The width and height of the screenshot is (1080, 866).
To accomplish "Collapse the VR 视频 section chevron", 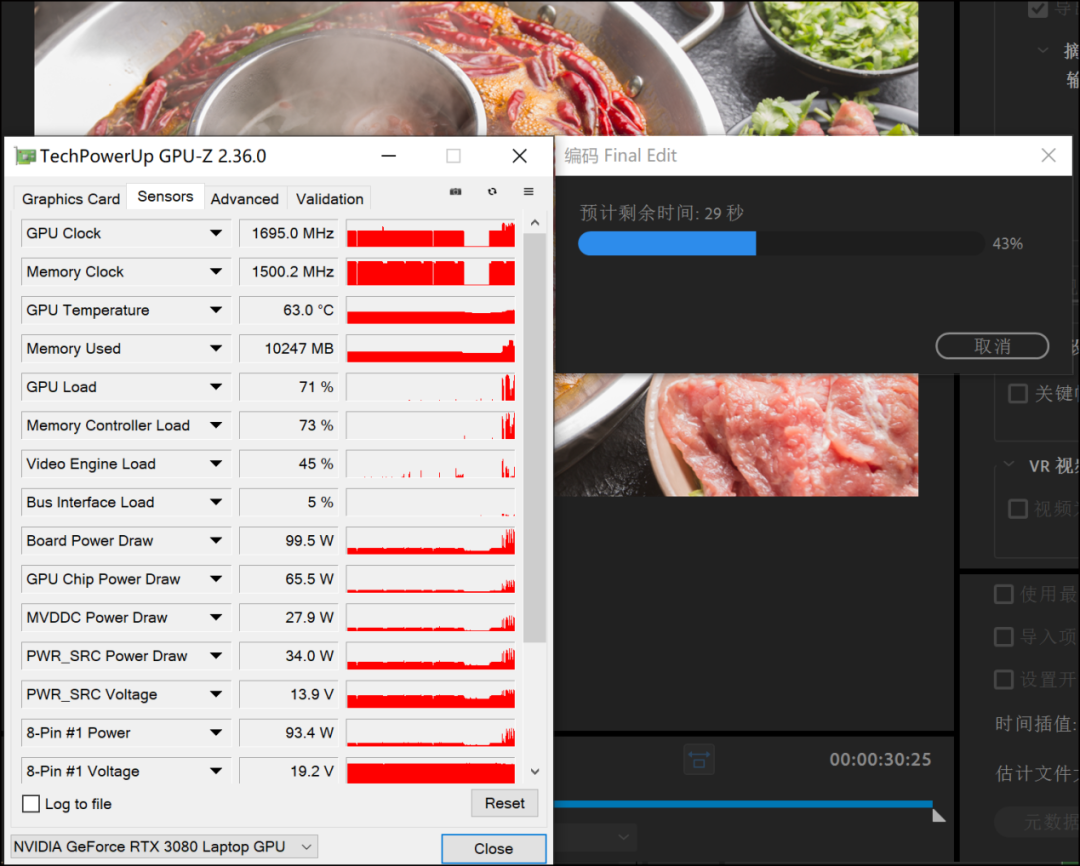I will [1009, 464].
